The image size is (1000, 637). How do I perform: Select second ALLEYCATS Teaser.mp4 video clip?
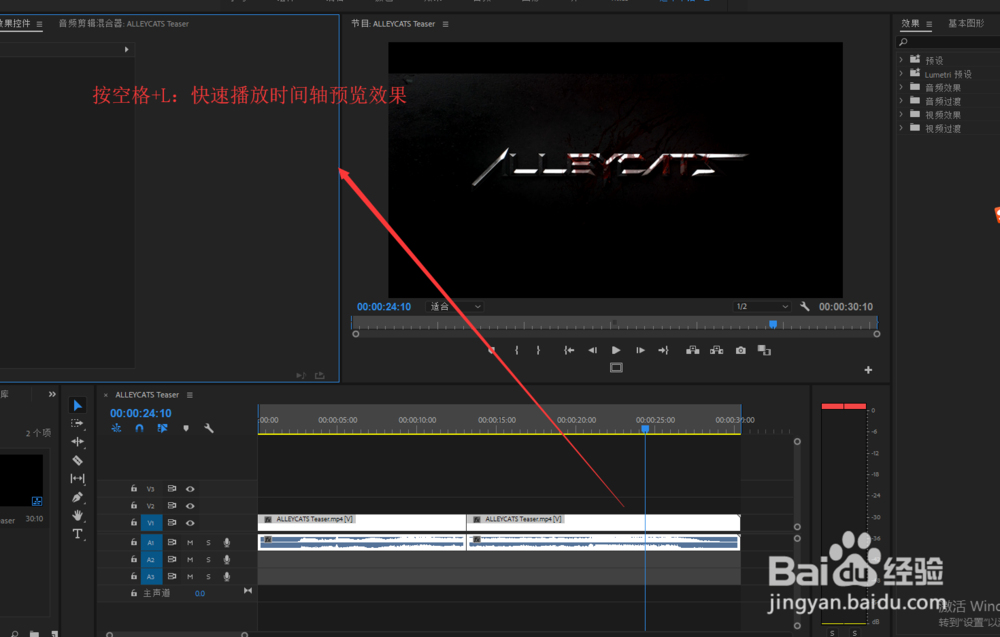[603, 523]
